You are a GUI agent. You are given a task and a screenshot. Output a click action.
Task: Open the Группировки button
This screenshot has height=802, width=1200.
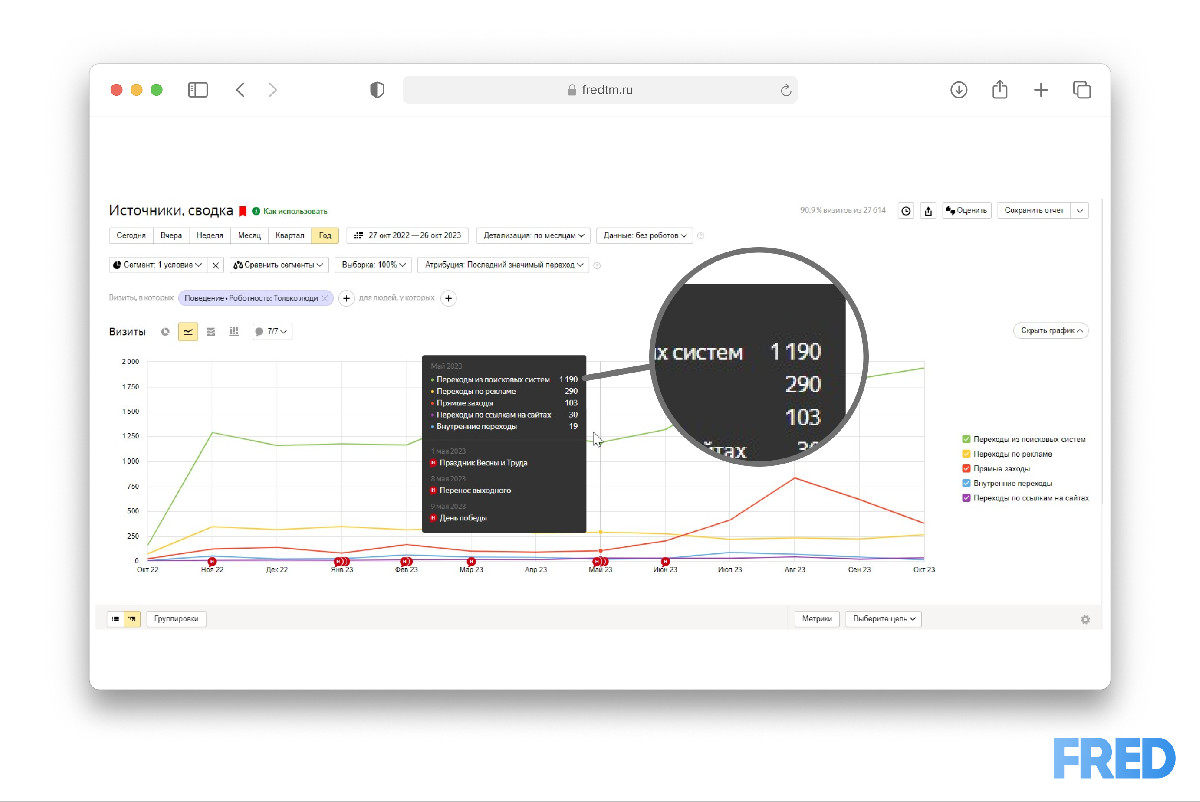(x=176, y=619)
